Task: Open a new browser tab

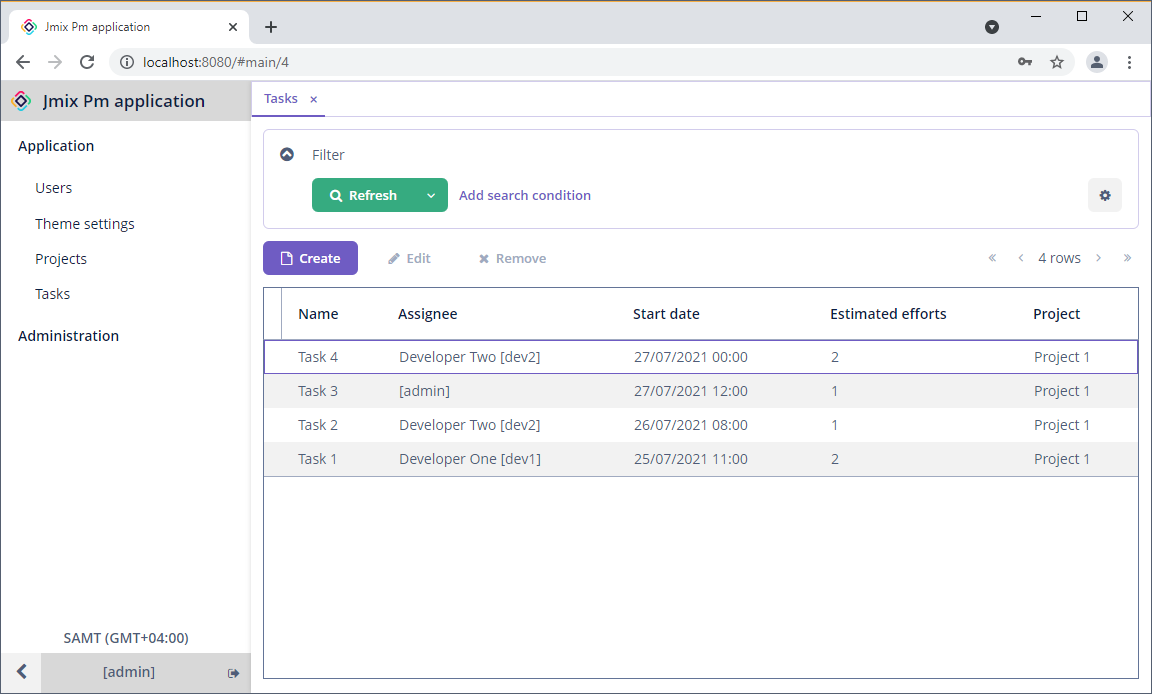Action: 271,27
